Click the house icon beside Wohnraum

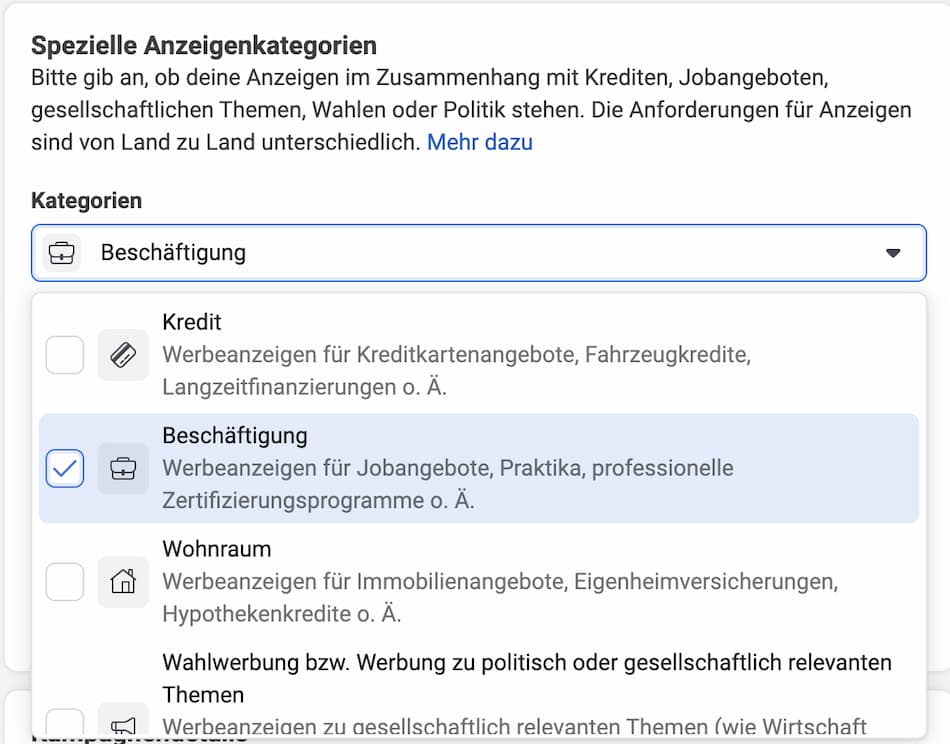coord(123,582)
